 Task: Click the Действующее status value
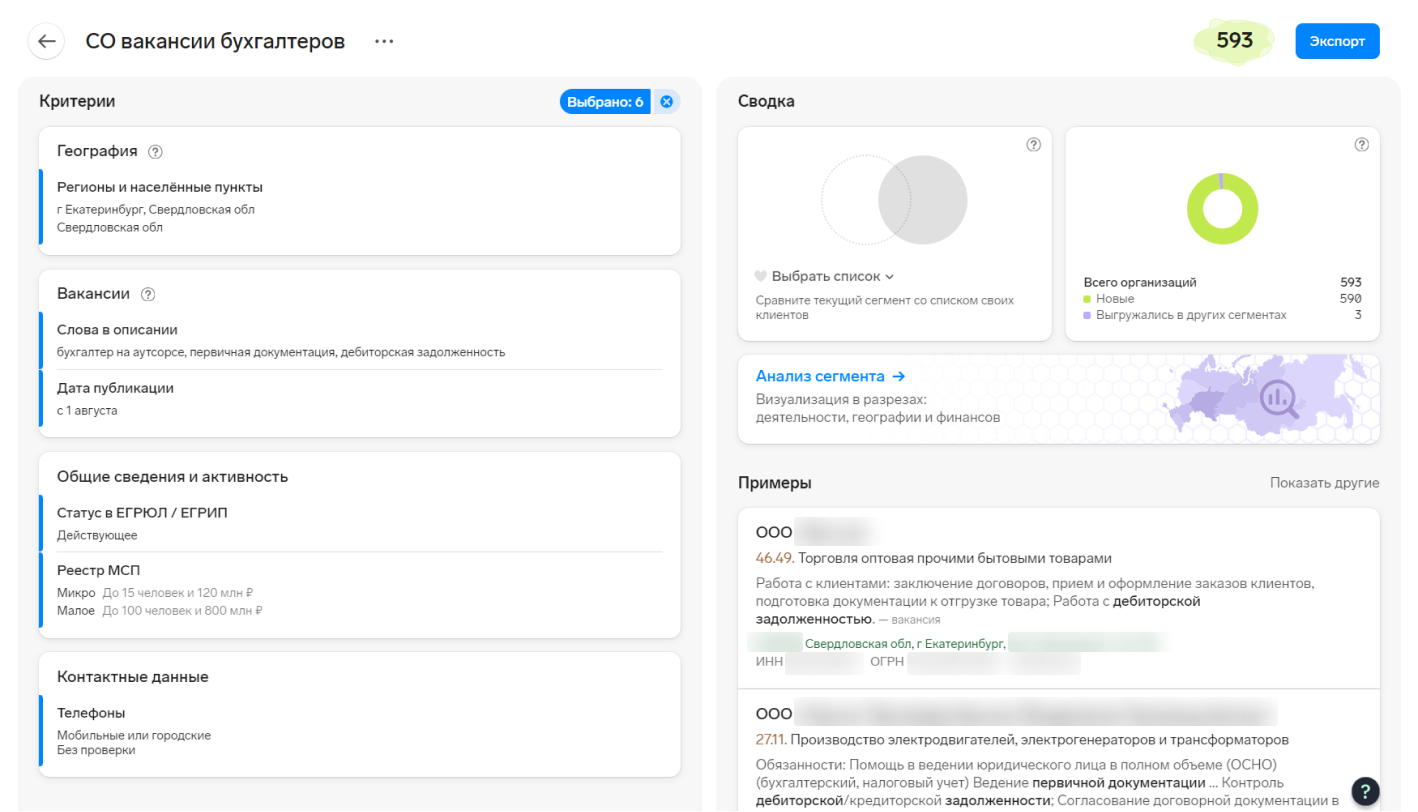(97, 535)
